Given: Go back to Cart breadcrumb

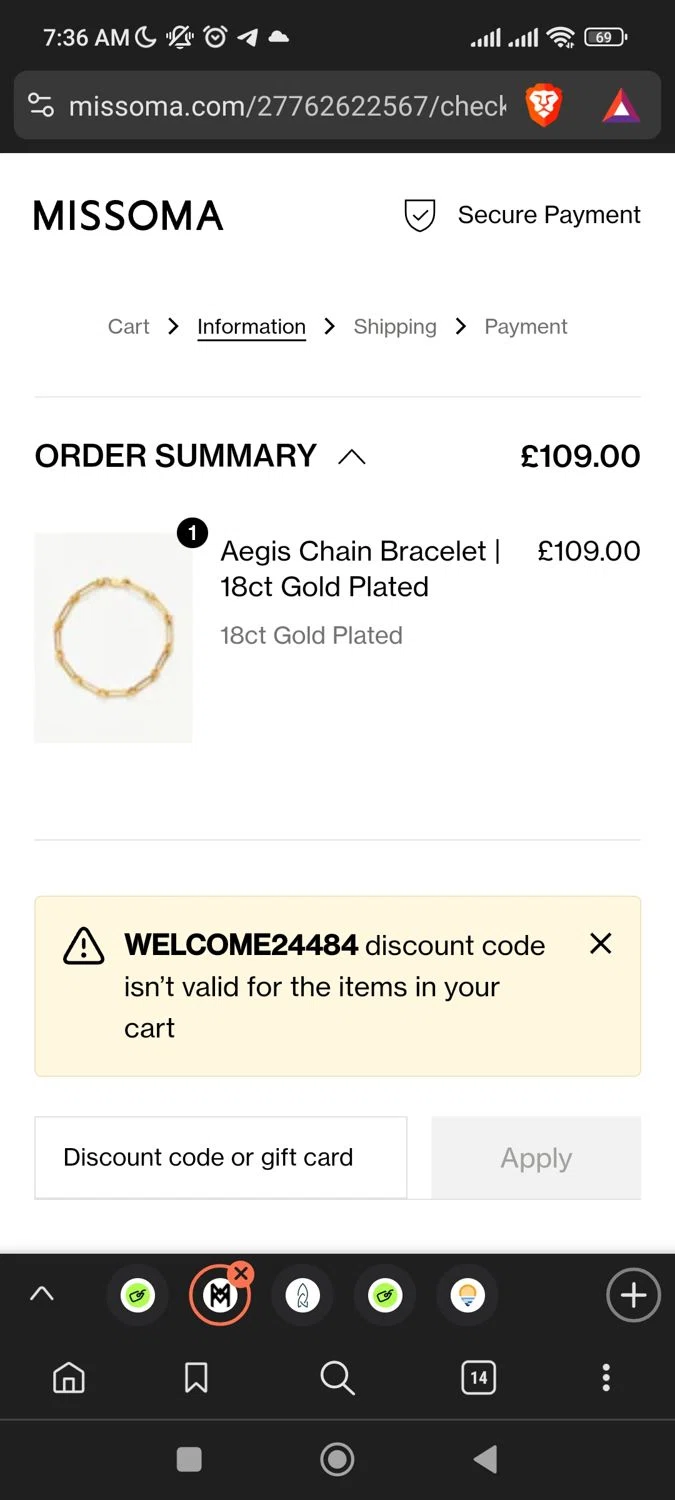Looking at the screenshot, I should tap(128, 327).
